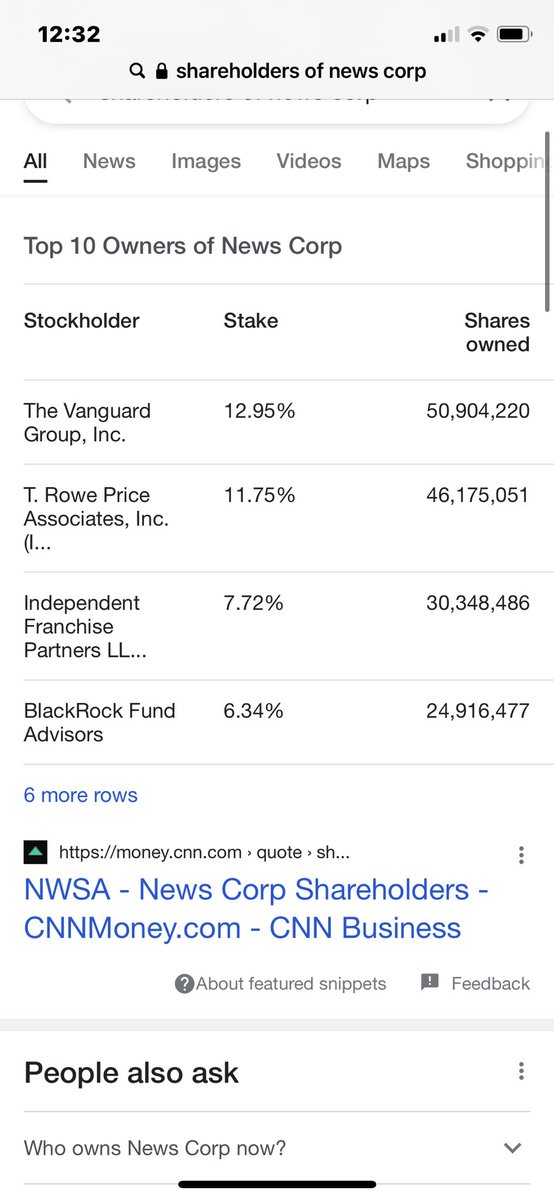Tap the battery status icon
Viewport: 554px width, 1200px height.
tap(514, 35)
